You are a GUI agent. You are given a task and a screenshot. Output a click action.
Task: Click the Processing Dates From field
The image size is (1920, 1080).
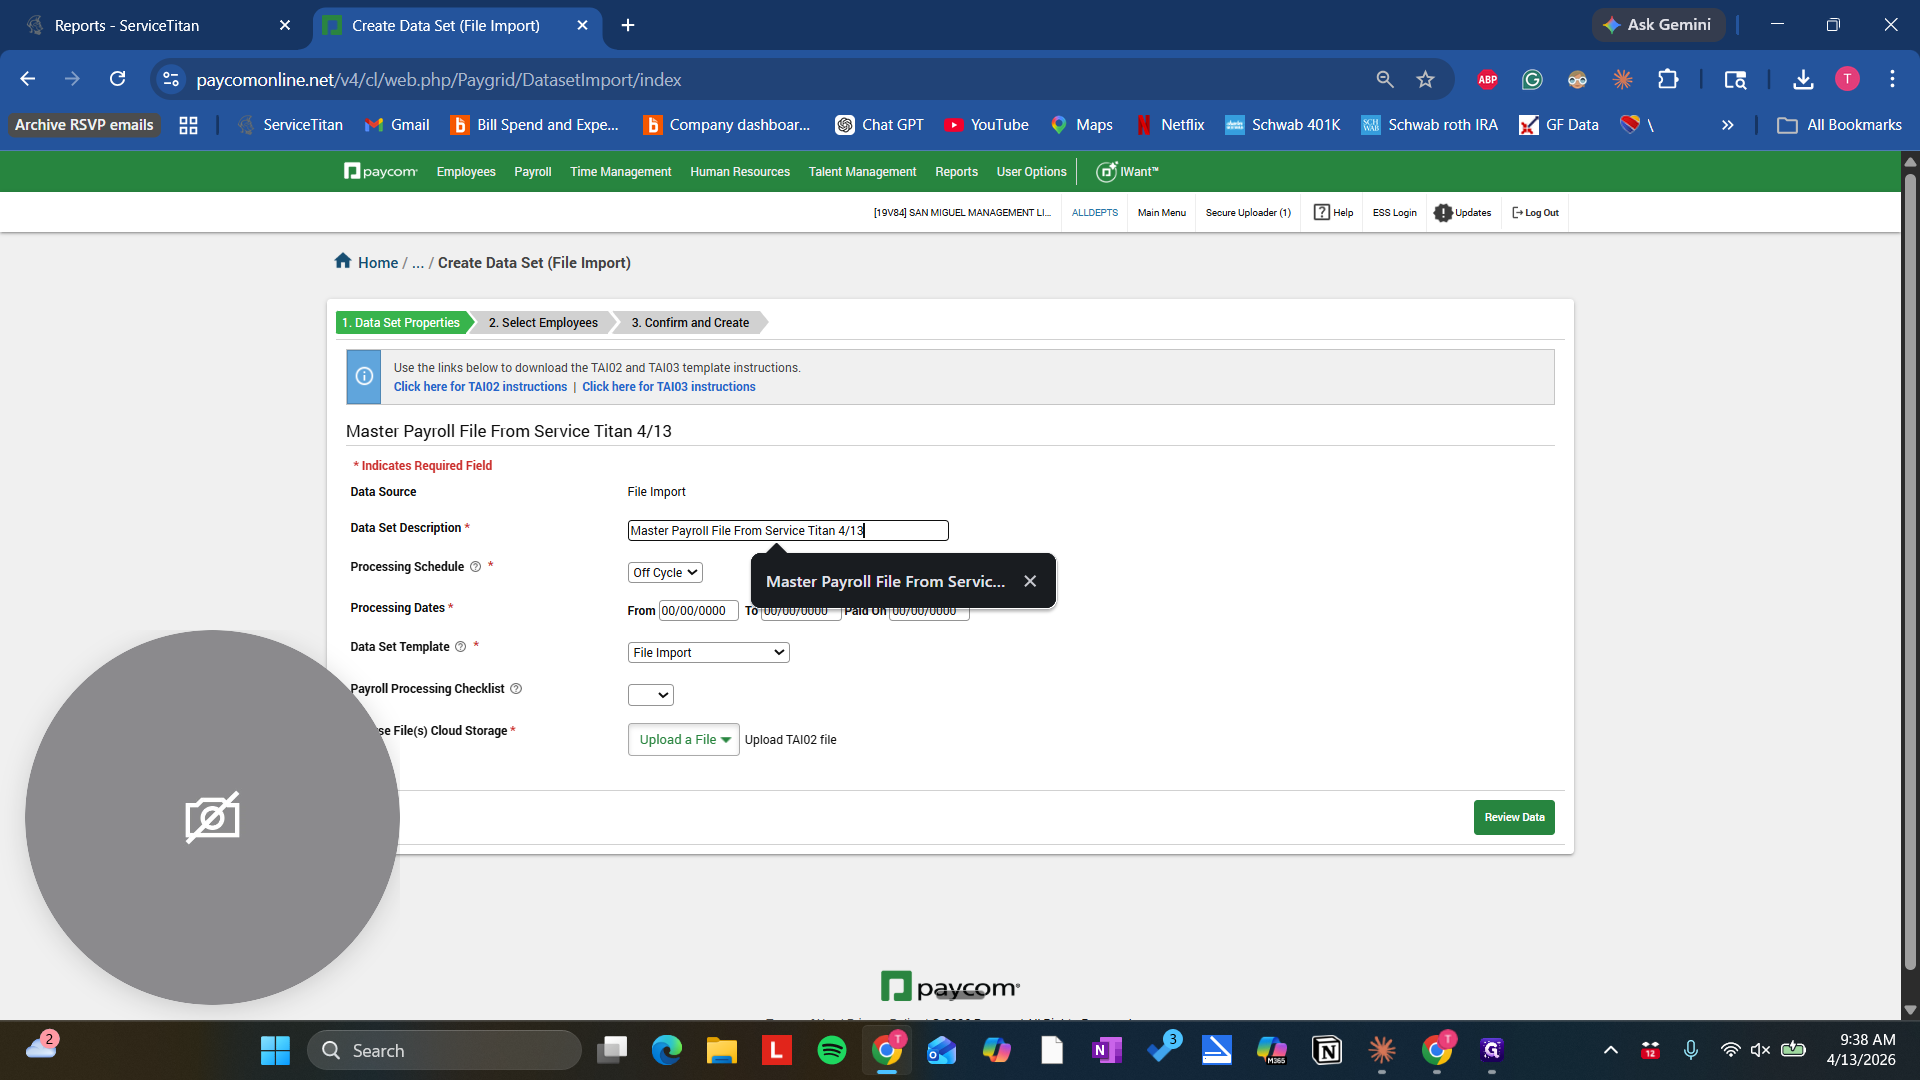[x=698, y=611]
